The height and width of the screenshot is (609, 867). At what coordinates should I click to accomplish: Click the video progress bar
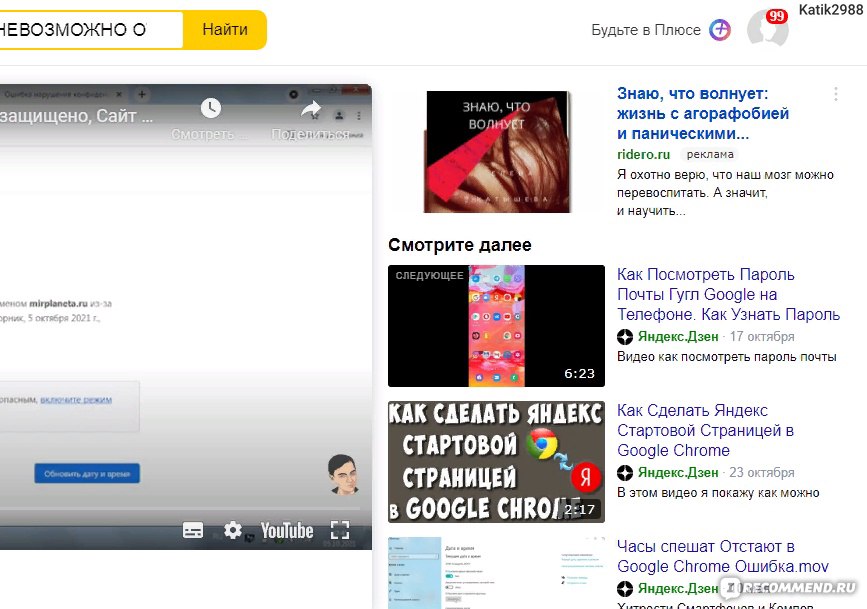pyautogui.click(x=180, y=508)
